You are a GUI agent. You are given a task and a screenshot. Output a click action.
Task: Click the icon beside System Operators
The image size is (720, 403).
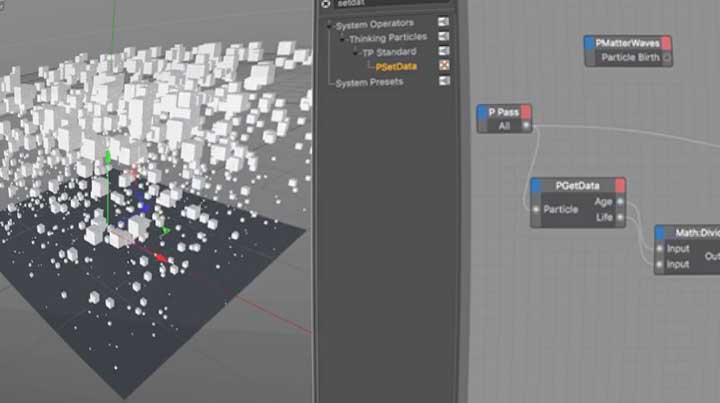pos(443,23)
